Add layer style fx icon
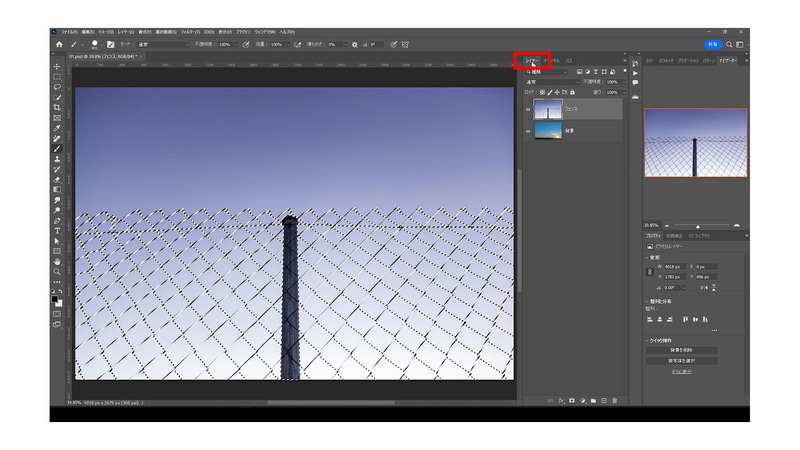 coord(561,401)
